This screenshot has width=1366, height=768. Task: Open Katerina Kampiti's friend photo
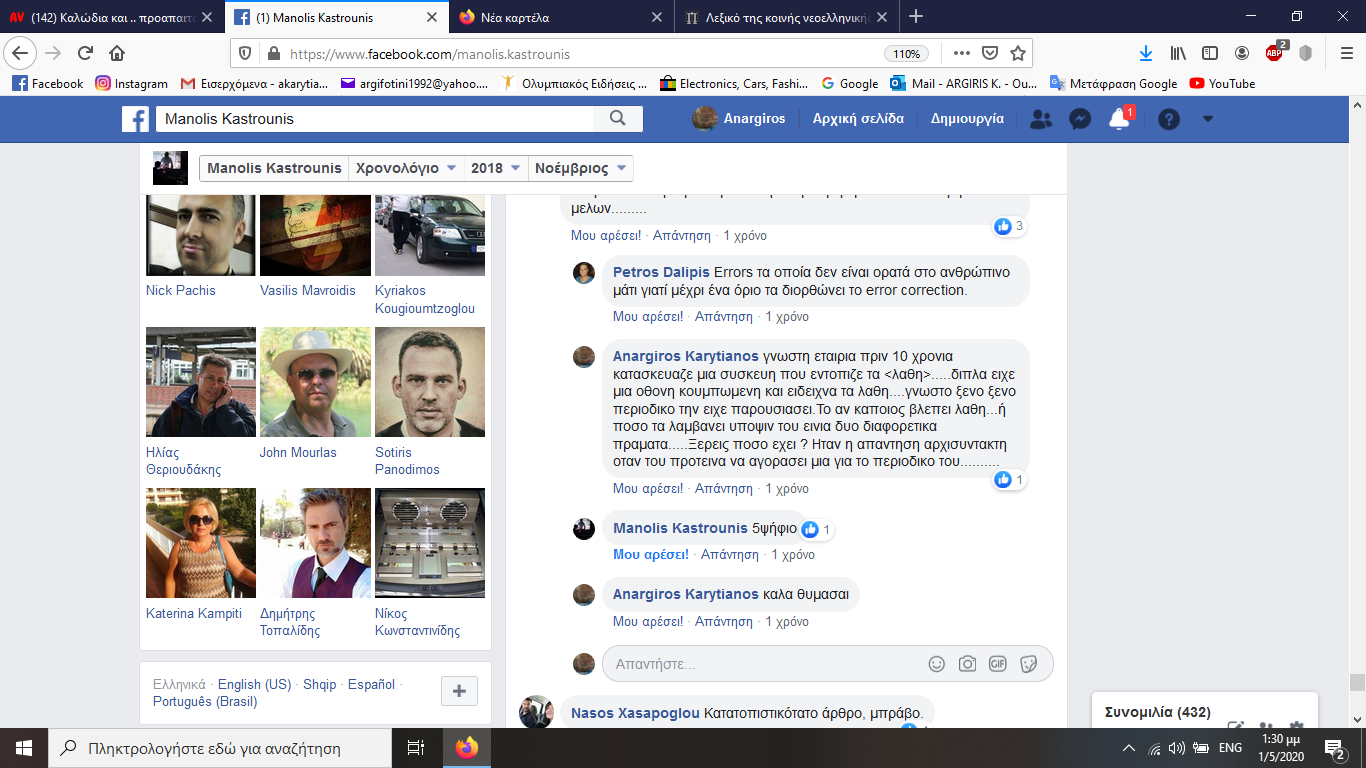pyautogui.click(x=201, y=543)
